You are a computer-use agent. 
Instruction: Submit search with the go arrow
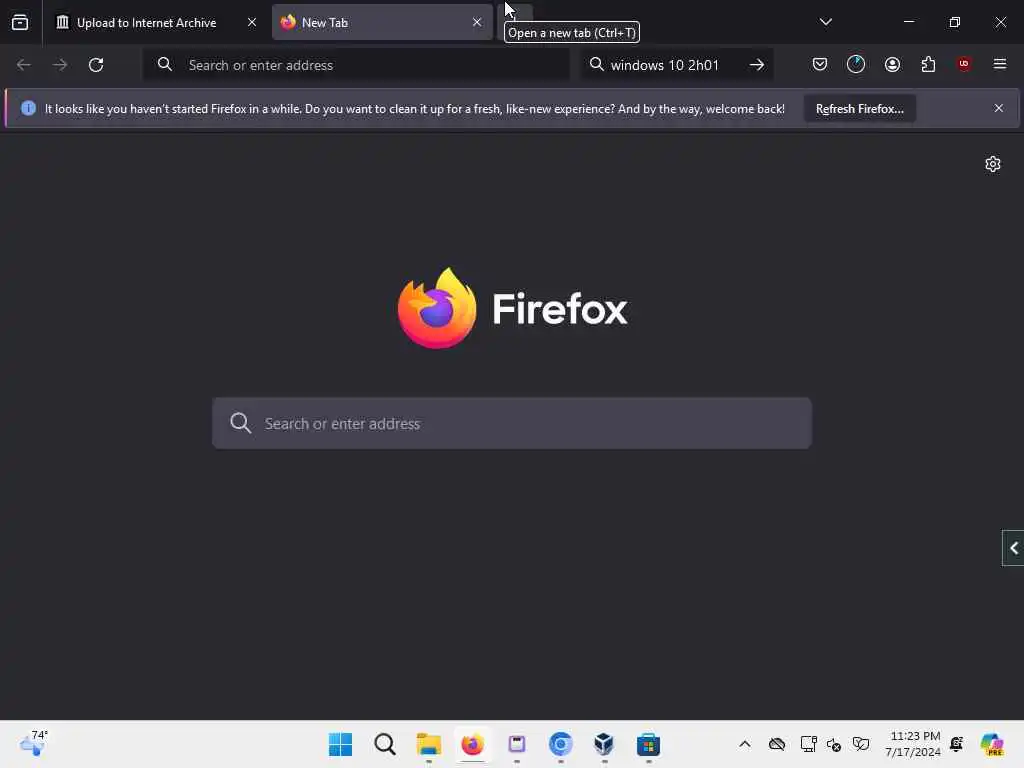[757, 65]
